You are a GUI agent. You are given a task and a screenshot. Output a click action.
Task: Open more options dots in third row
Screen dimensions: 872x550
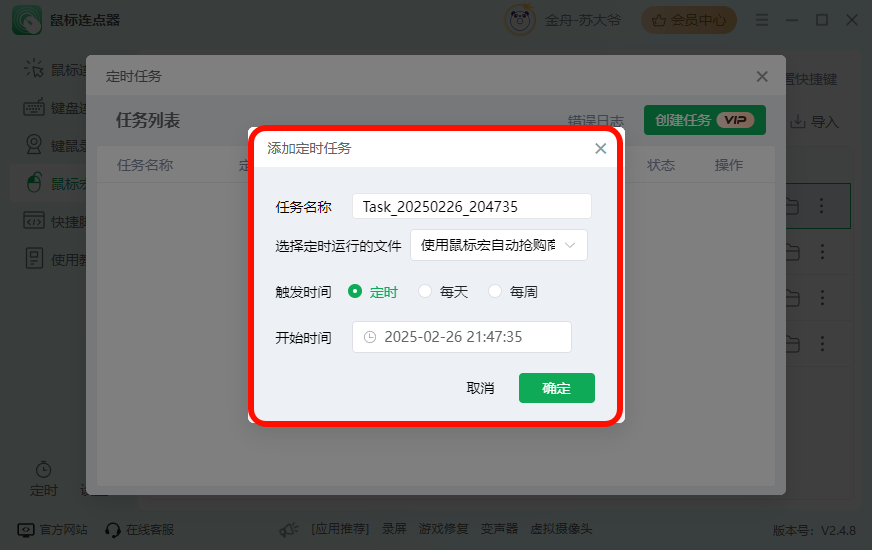pos(823,298)
